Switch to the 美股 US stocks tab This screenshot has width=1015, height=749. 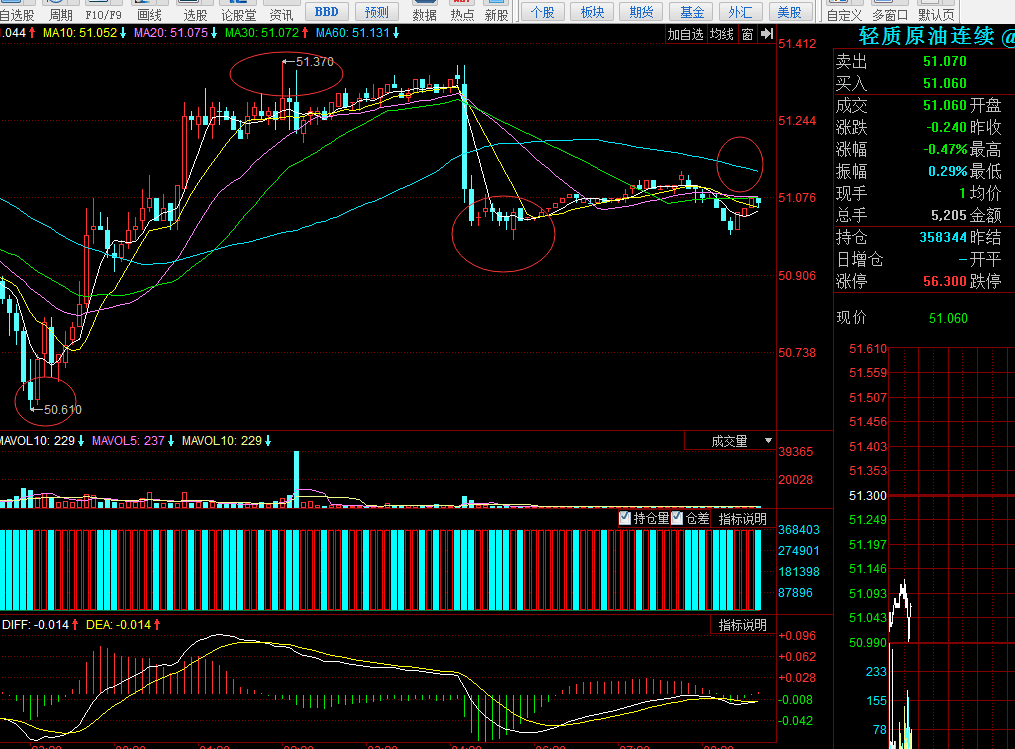pyautogui.click(x=789, y=12)
